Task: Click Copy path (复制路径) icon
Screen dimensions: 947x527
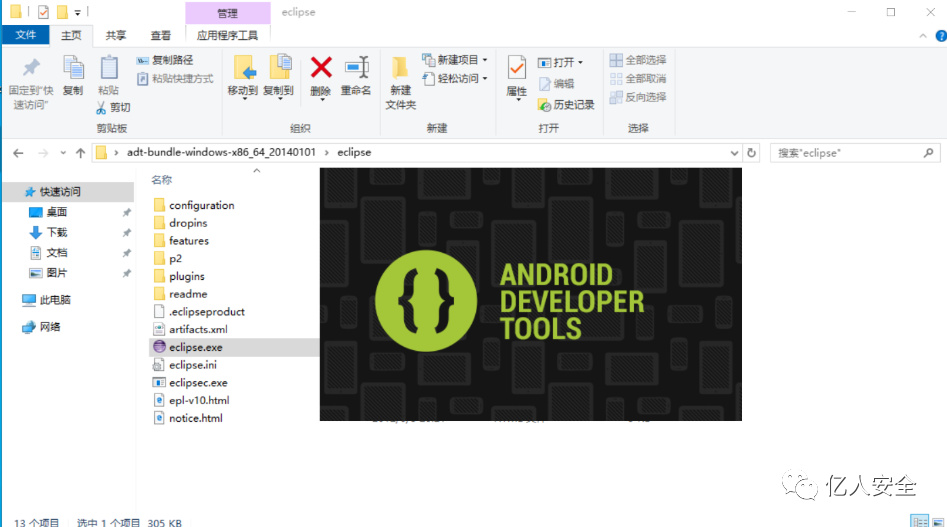Action: point(143,60)
